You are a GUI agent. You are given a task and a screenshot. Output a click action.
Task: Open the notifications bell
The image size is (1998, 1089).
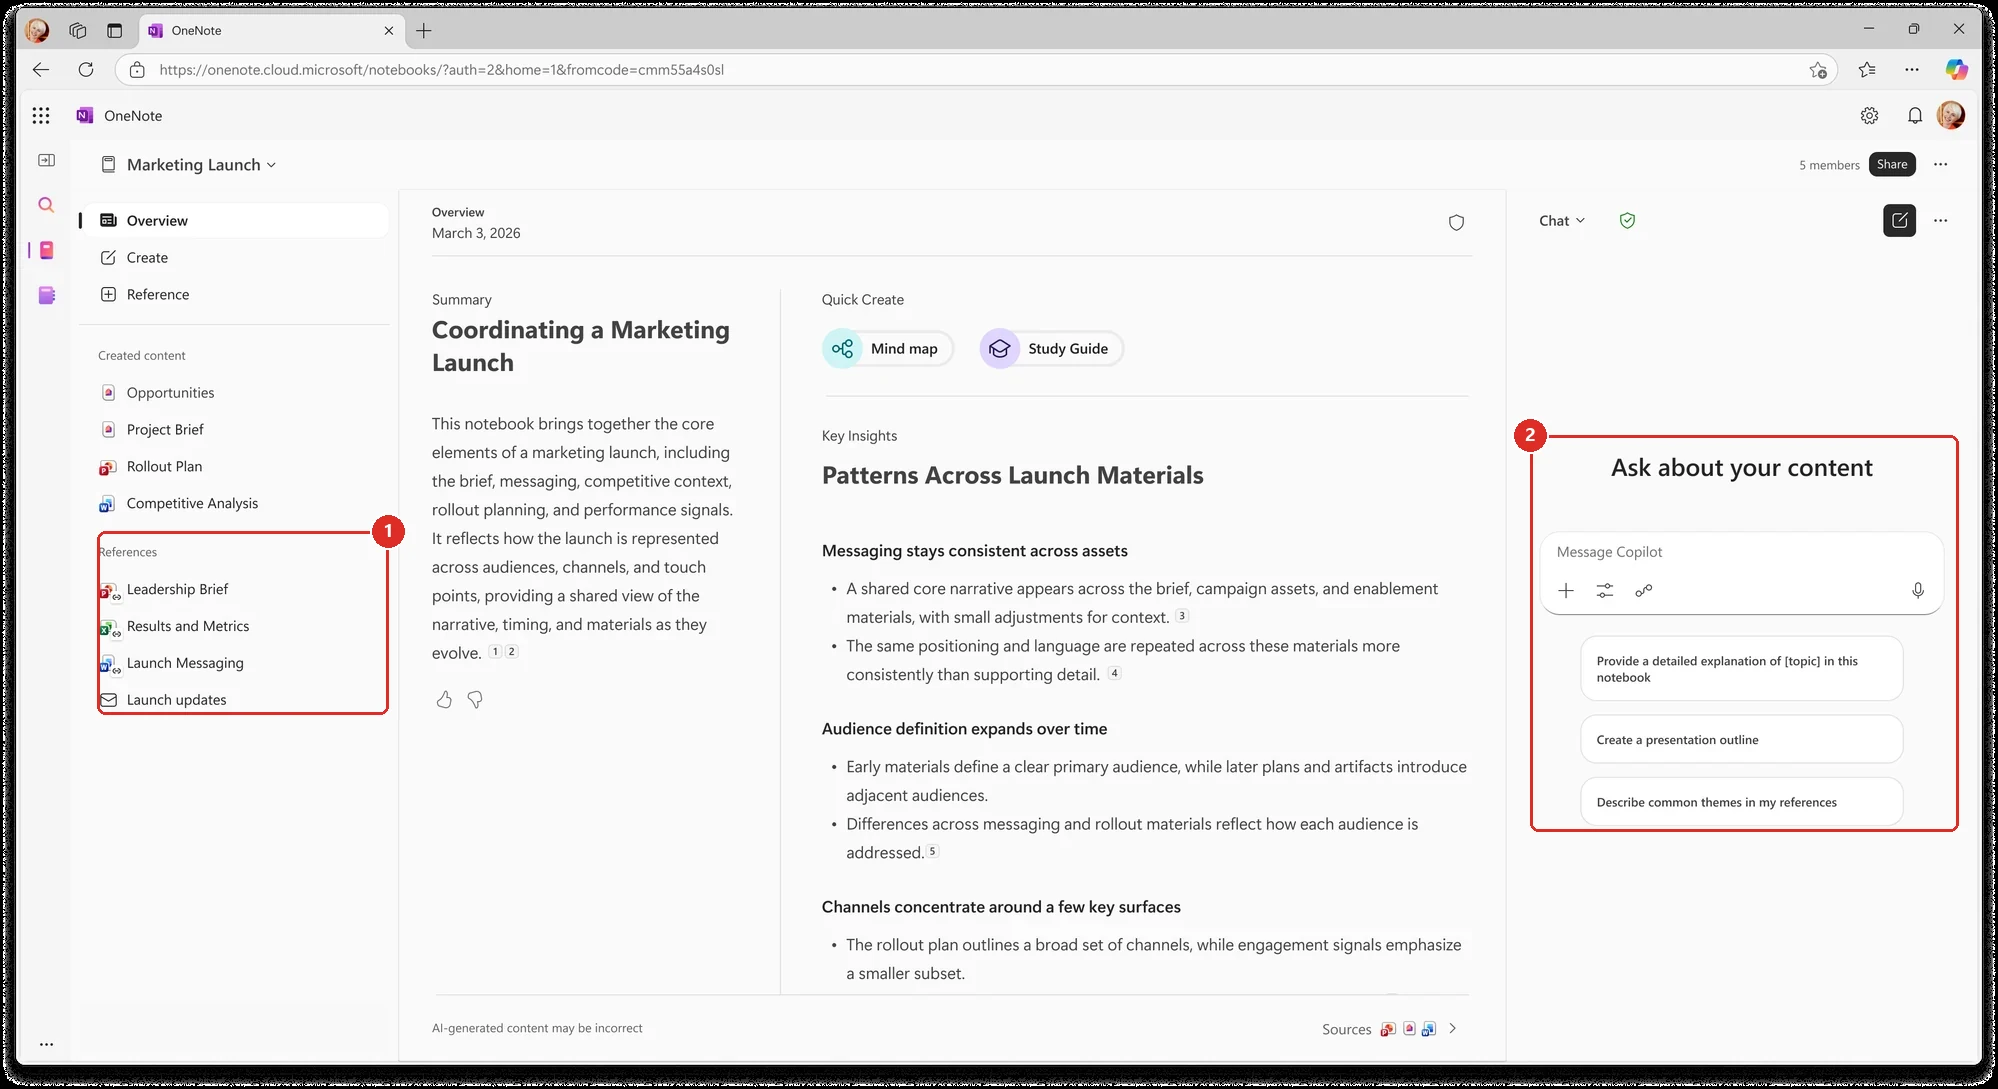tap(1914, 116)
